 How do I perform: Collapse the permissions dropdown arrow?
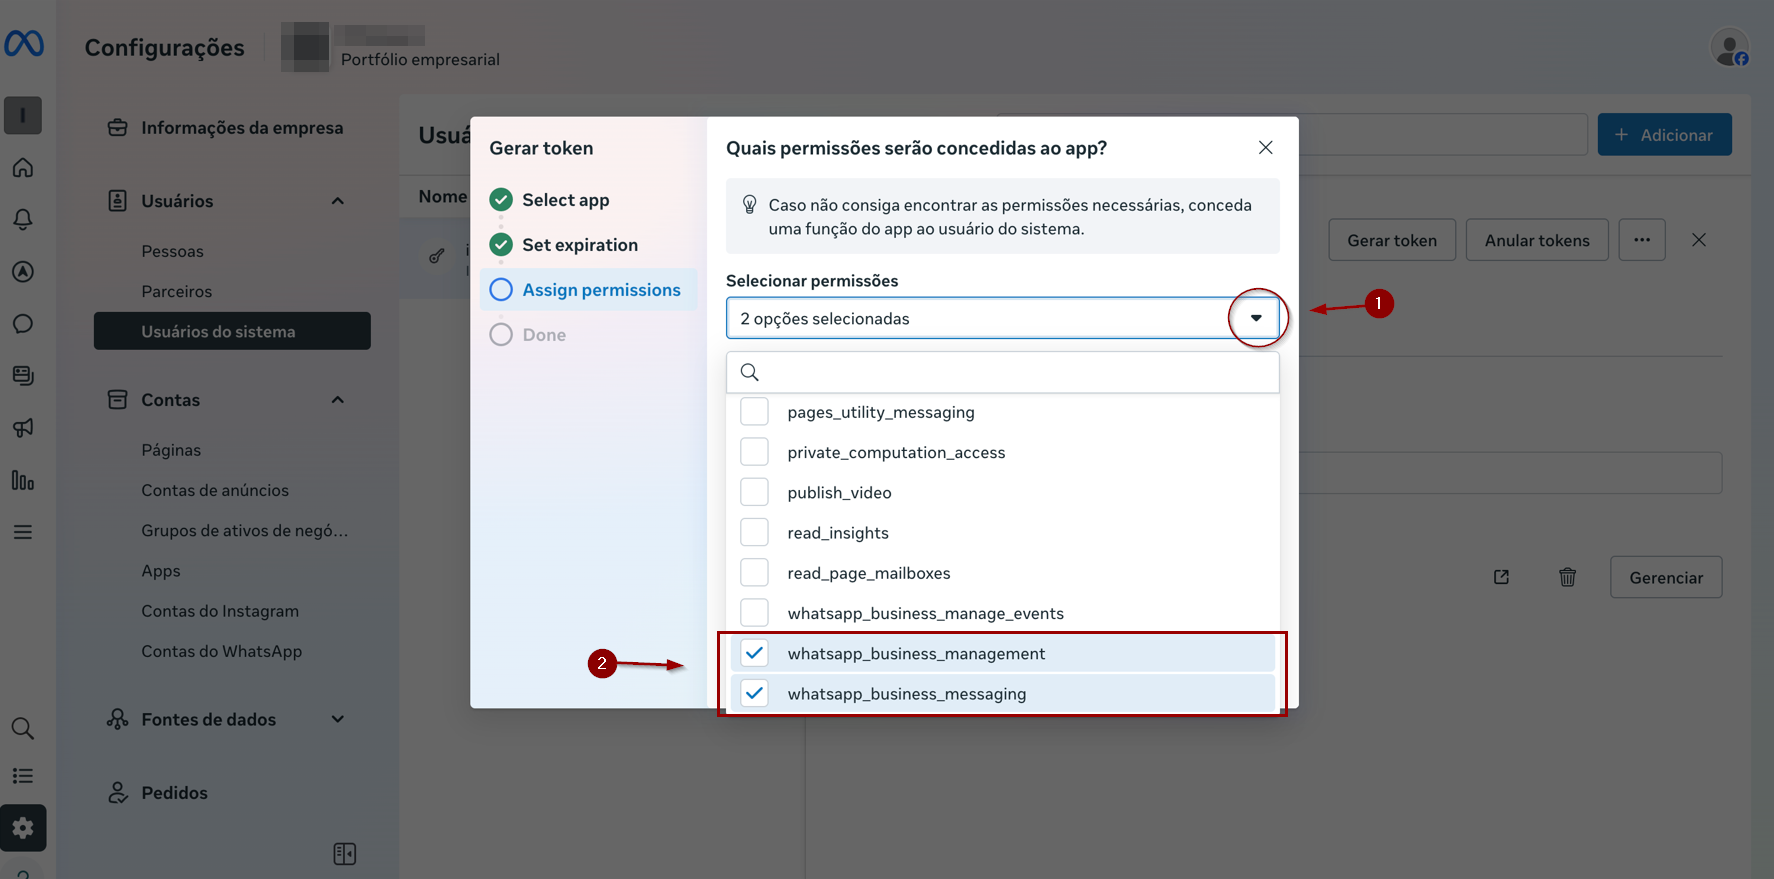1256,318
